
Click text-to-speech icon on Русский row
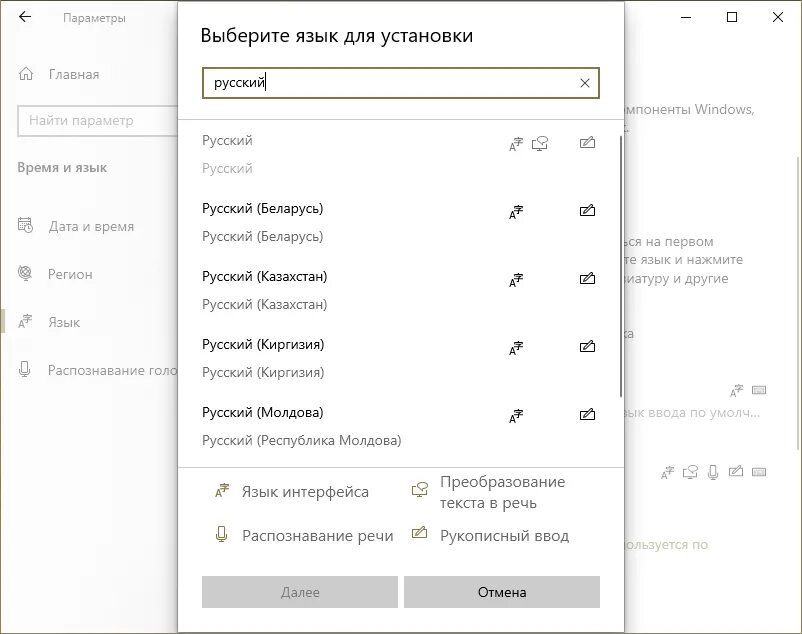click(x=540, y=144)
